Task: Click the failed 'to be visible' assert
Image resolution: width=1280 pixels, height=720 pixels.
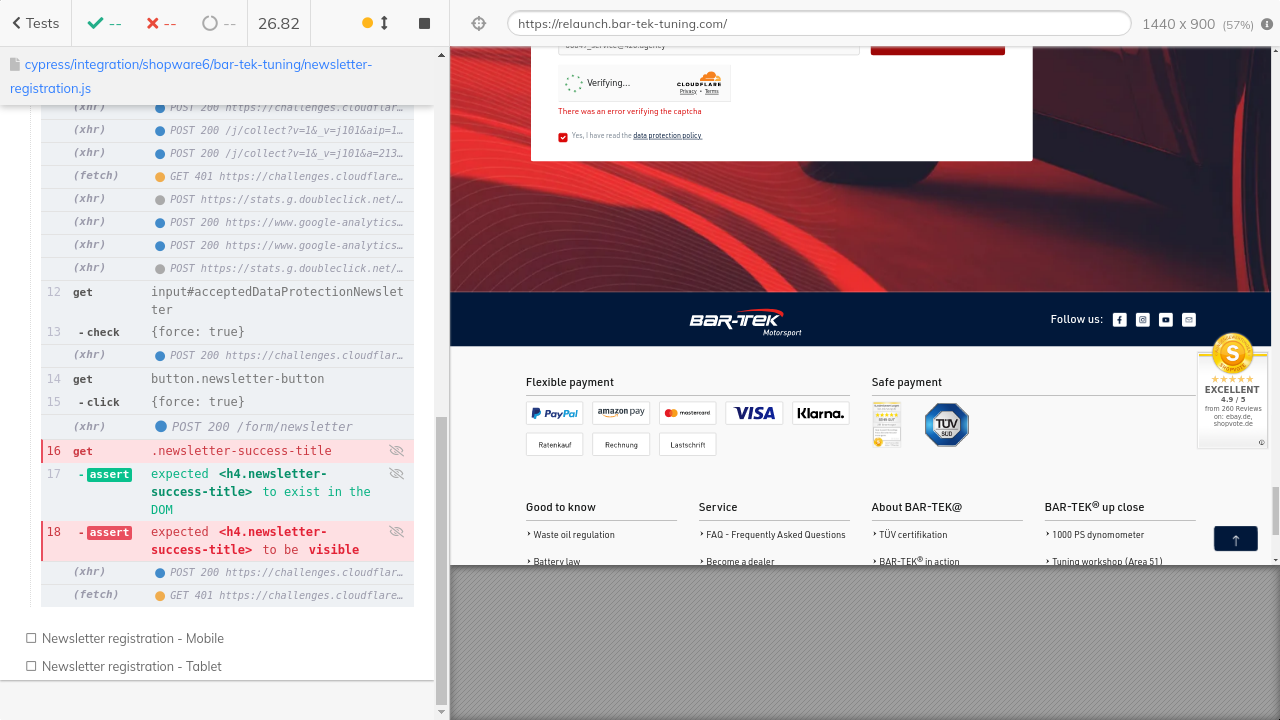Action: pos(254,541)
